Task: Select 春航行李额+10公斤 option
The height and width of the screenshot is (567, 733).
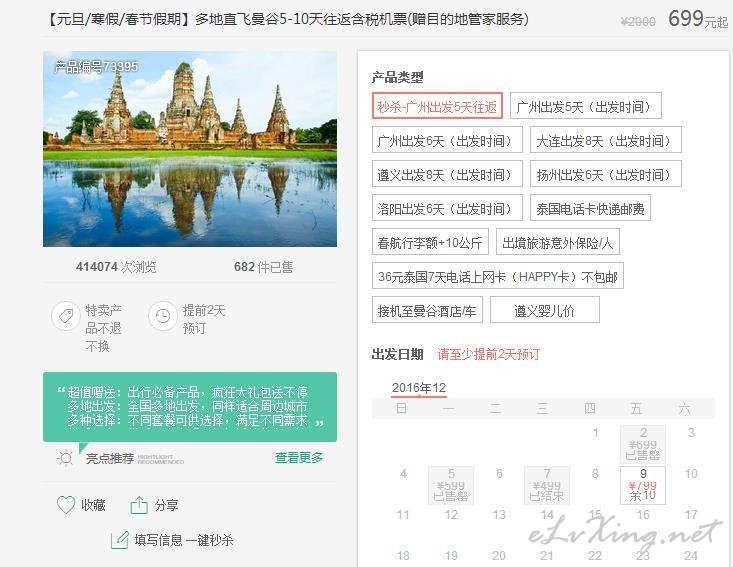Action: click(x=430, y=242)
